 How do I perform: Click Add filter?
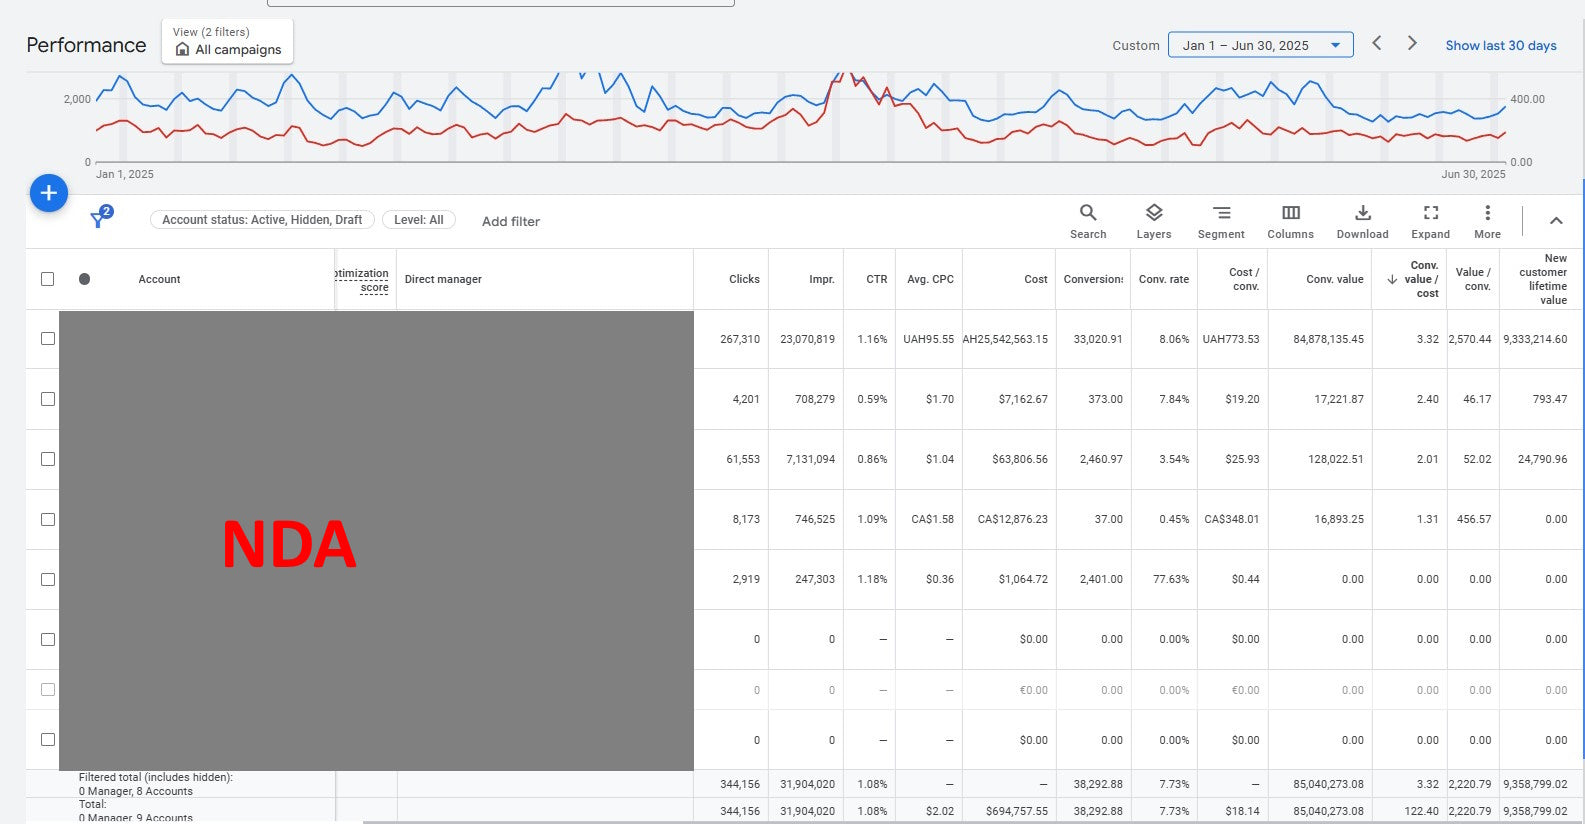[510, 221]
